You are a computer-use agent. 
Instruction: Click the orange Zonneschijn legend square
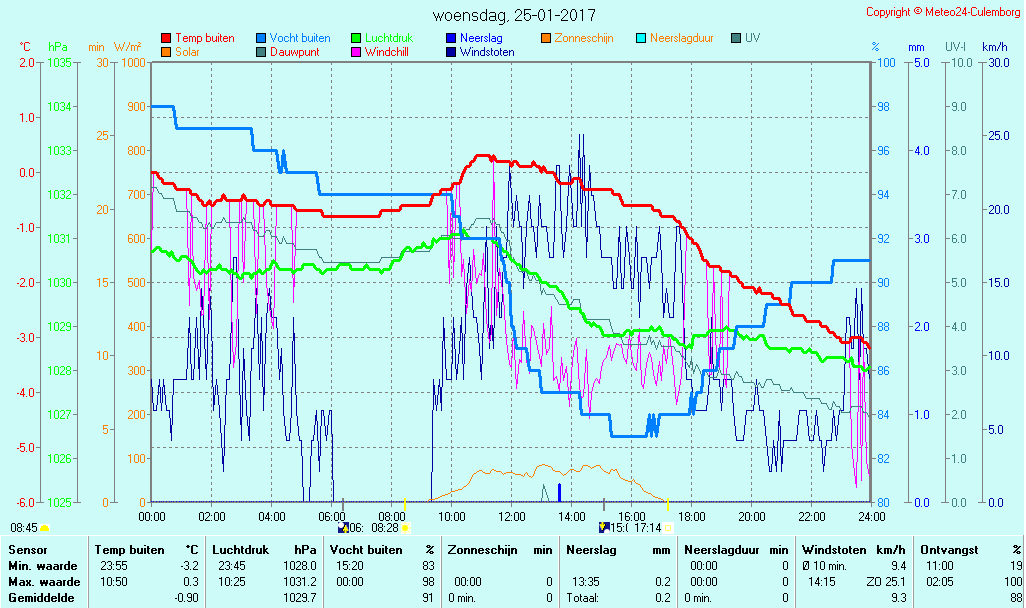[x=546, y=38]
